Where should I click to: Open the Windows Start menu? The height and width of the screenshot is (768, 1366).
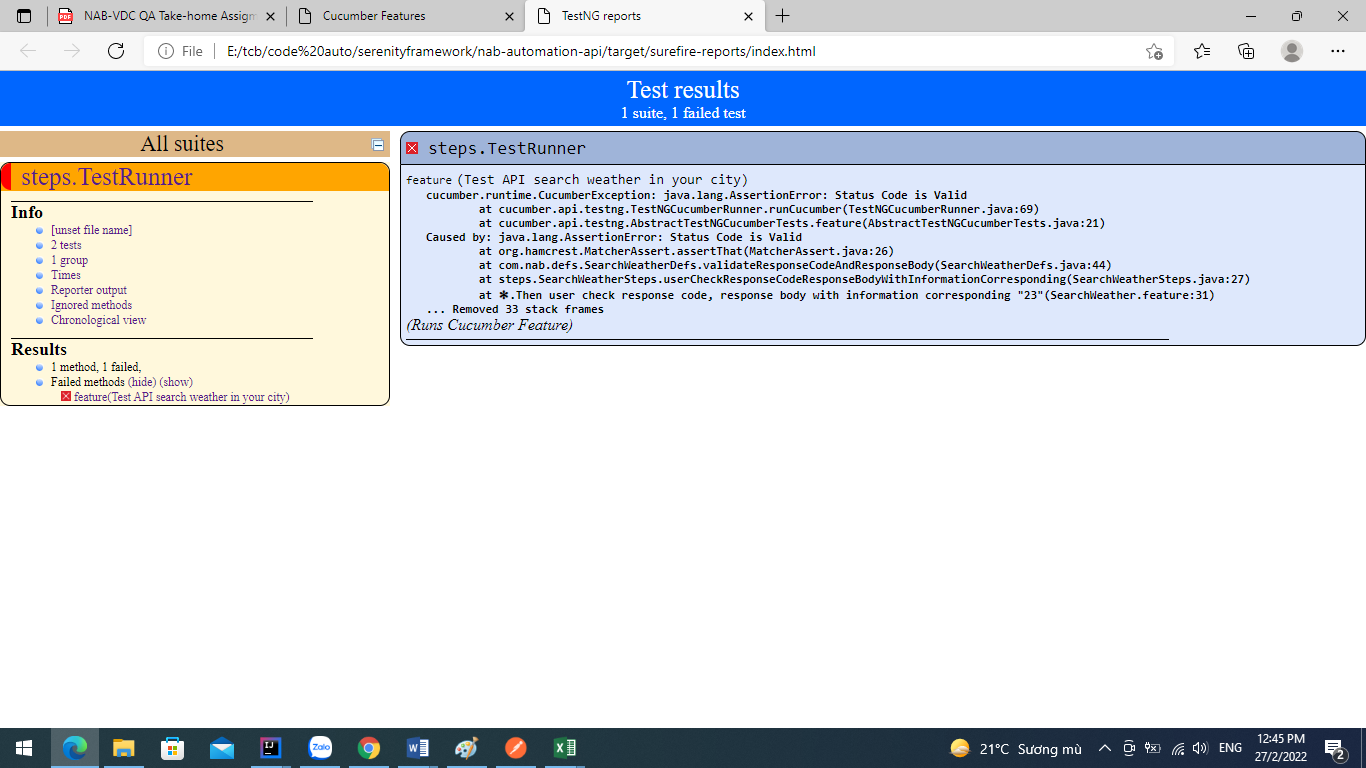pos(24,748)
